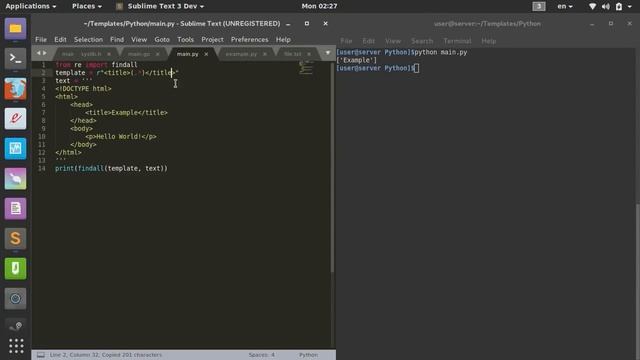
Task: Open the Find menu
Action: click(x=117, y=40)
